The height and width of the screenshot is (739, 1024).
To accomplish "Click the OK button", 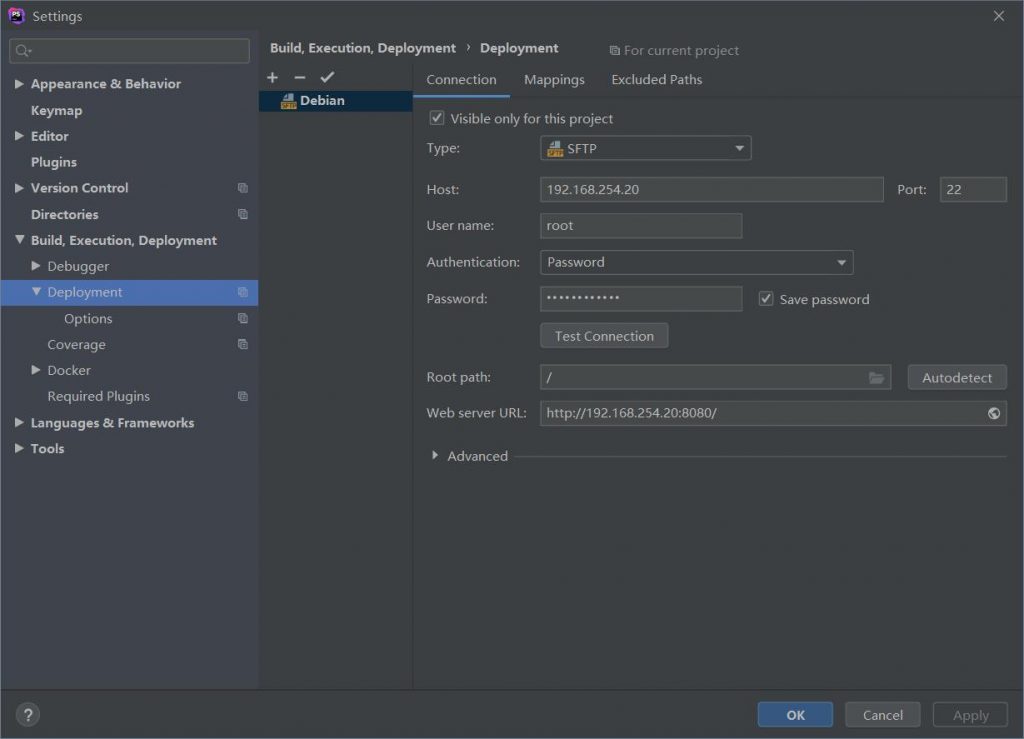I will (795, 715).
